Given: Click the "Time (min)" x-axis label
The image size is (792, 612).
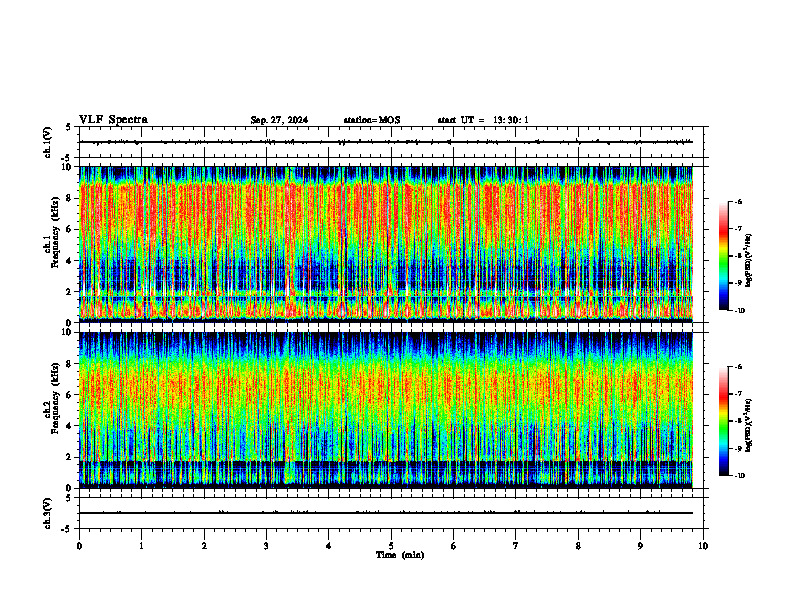Looking at the screenshot, I should [400, 555].
